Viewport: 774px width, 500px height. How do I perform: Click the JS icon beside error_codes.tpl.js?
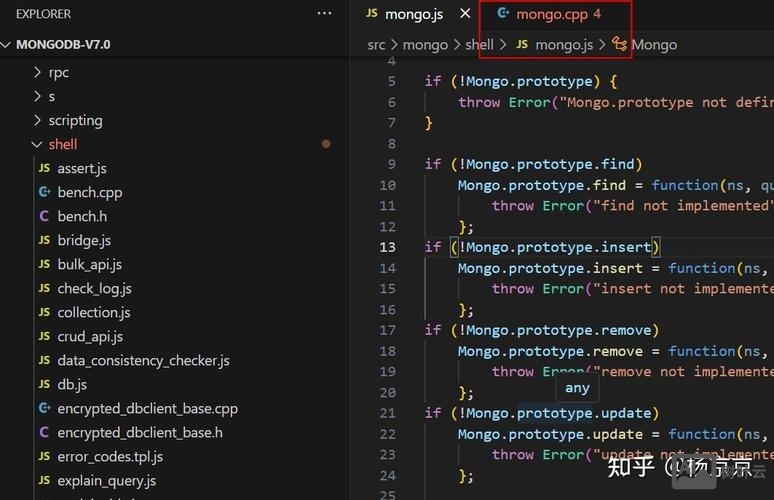pyautogui.click(x=44, y=456)
